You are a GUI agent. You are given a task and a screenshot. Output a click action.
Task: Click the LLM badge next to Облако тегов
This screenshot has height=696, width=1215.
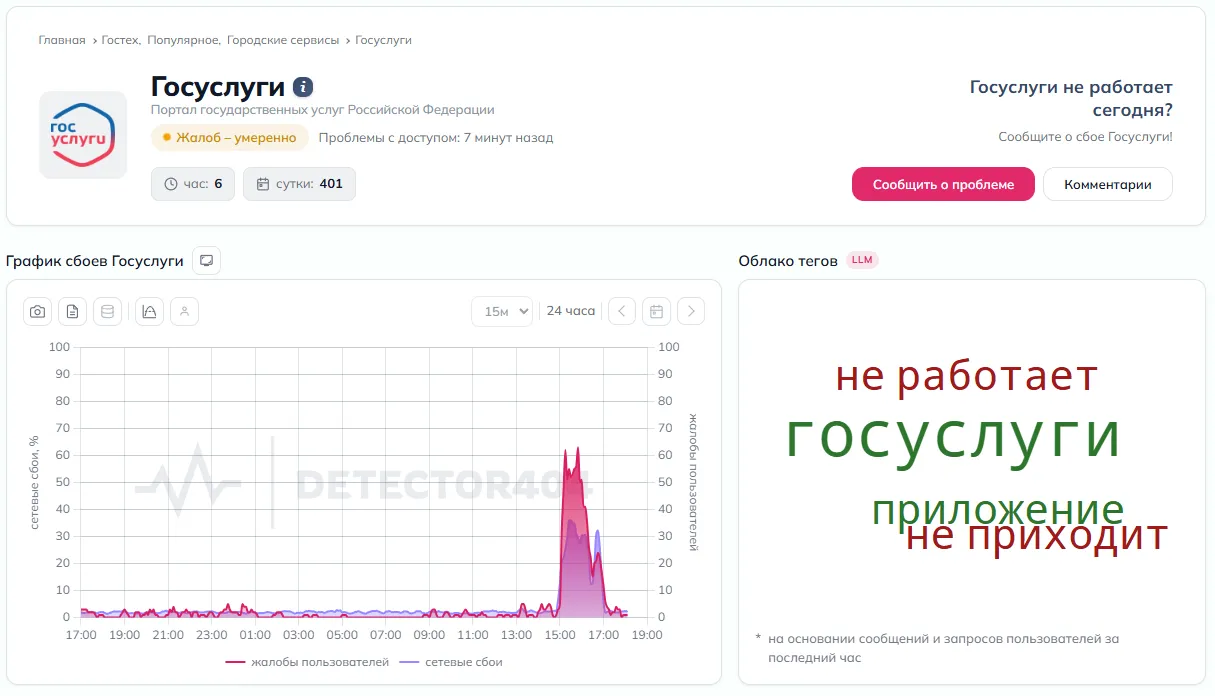(x=862, y=260)
